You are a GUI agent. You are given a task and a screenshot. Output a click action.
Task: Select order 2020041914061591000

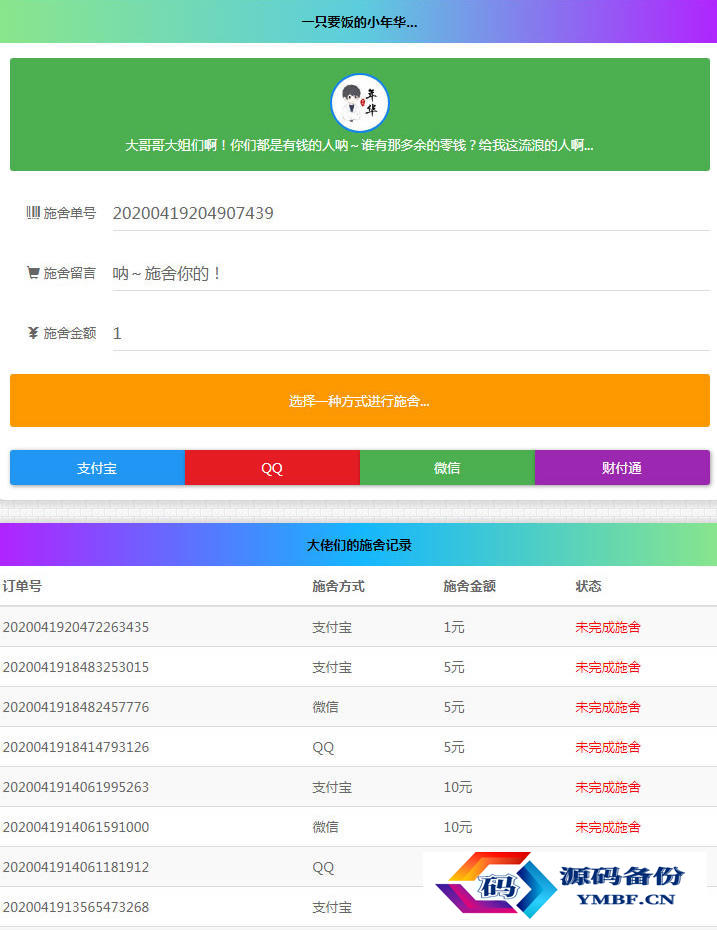(x=76, y=827)
